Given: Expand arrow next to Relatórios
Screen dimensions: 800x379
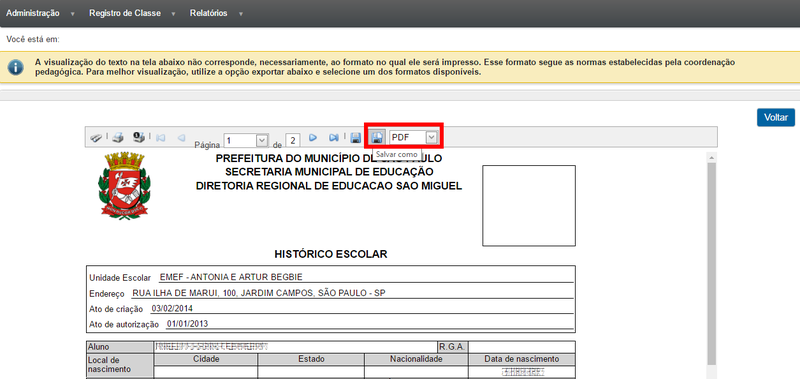Looking at the screenshot, I should 240,14.
